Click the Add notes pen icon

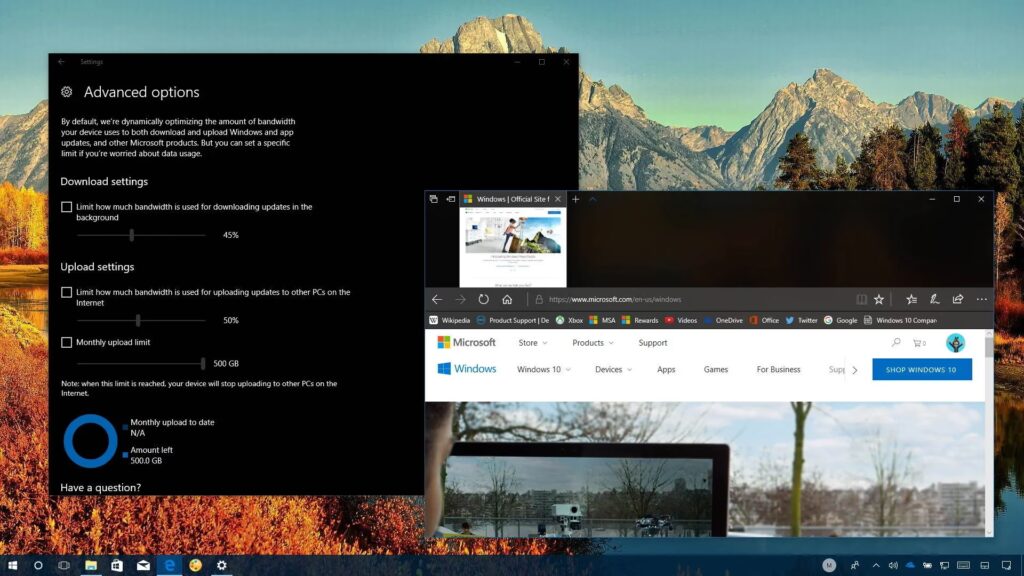point(934,299)
